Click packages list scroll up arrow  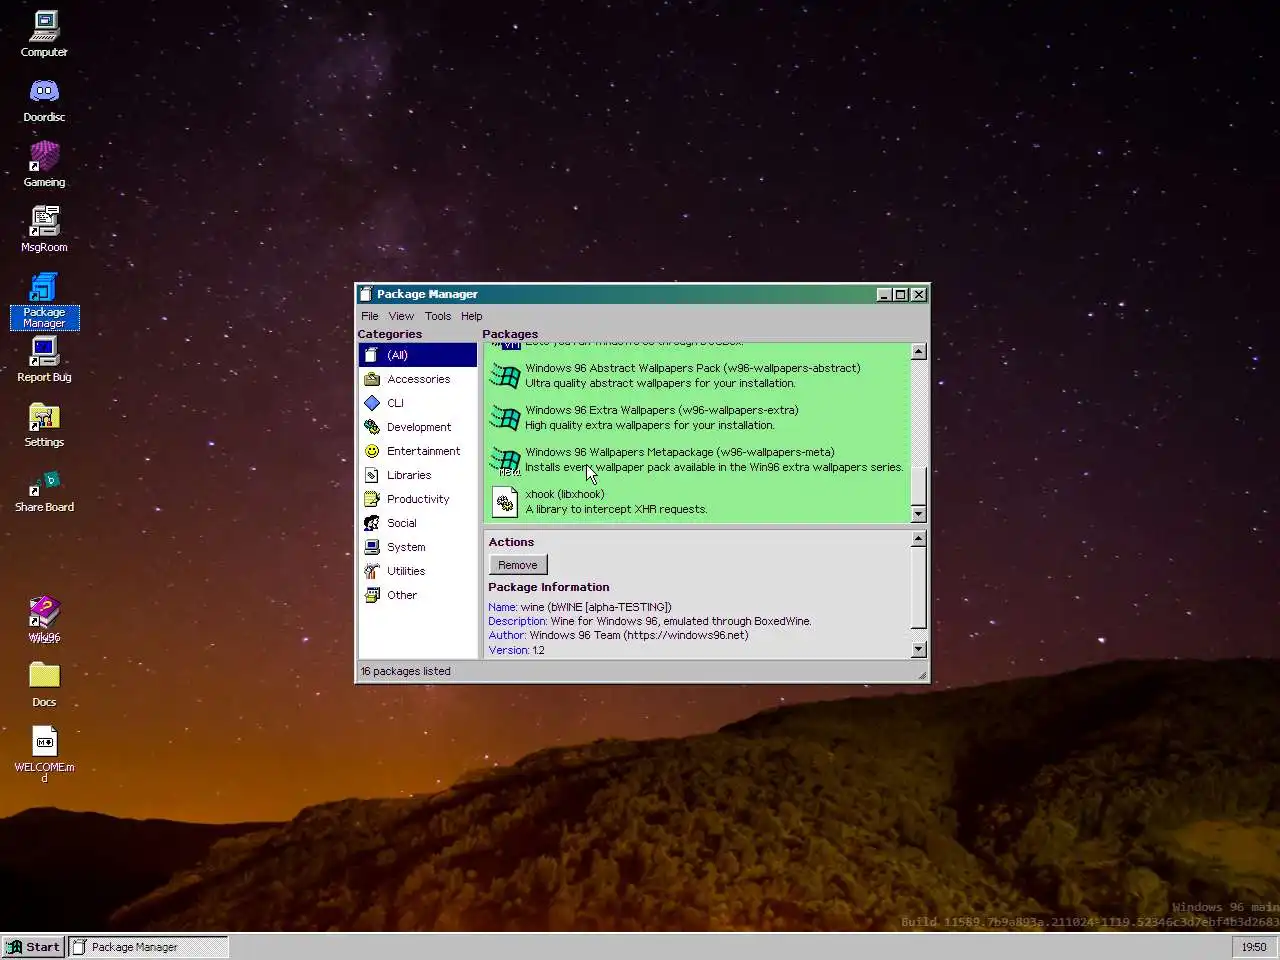click(919, 352)
